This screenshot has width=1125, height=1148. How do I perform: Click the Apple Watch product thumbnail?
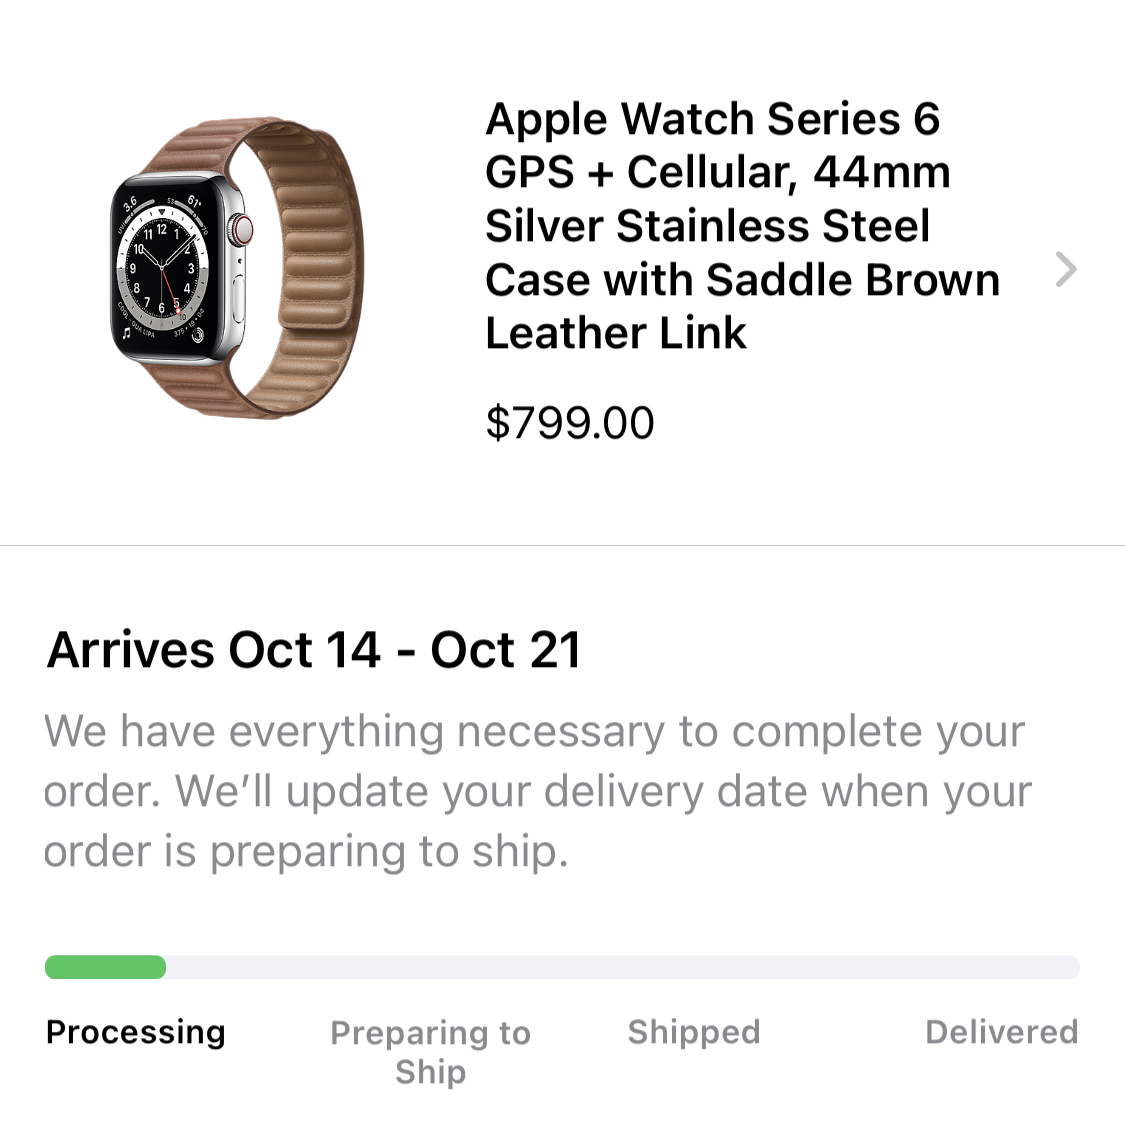[236, 268]
